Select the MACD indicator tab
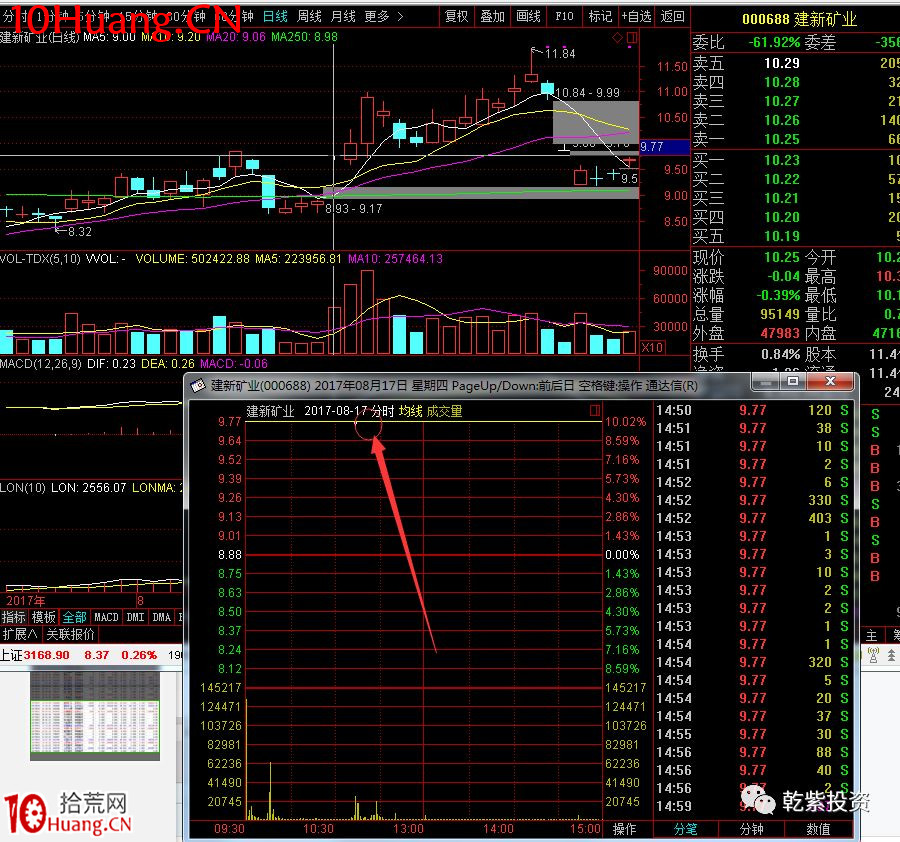The height and width of the screenshot is (842, 900). pos(106,617)
